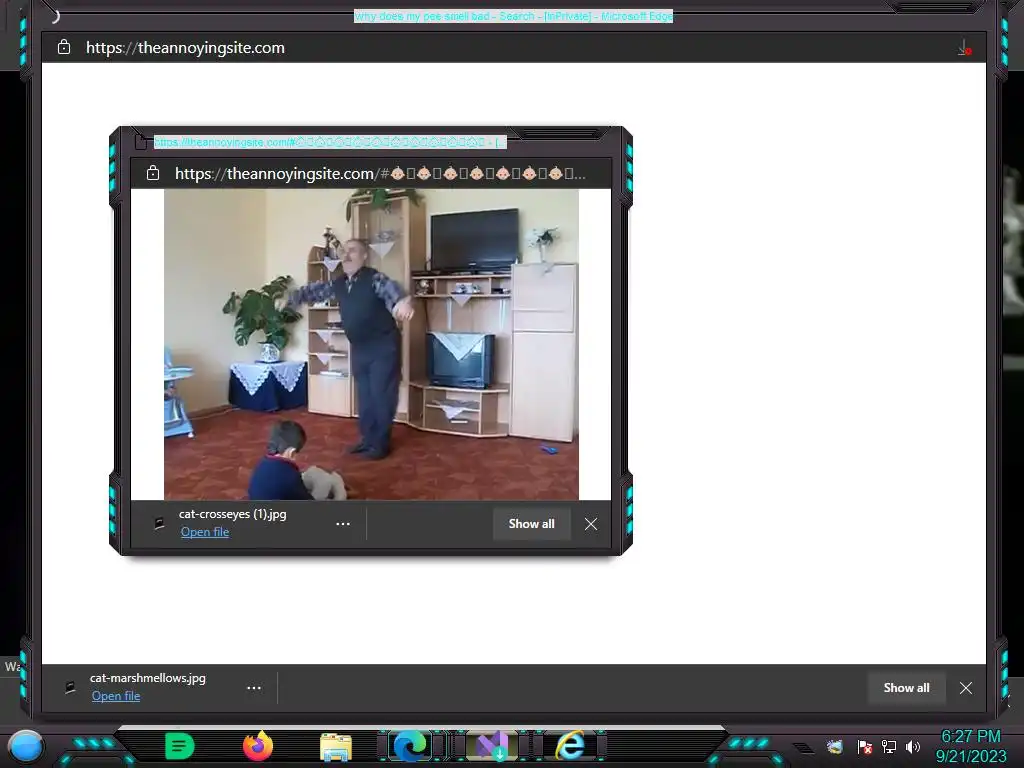Launch Firefox from the taskbar
The width and height of the screenshot is (1024, 768).
coord(258,746)
